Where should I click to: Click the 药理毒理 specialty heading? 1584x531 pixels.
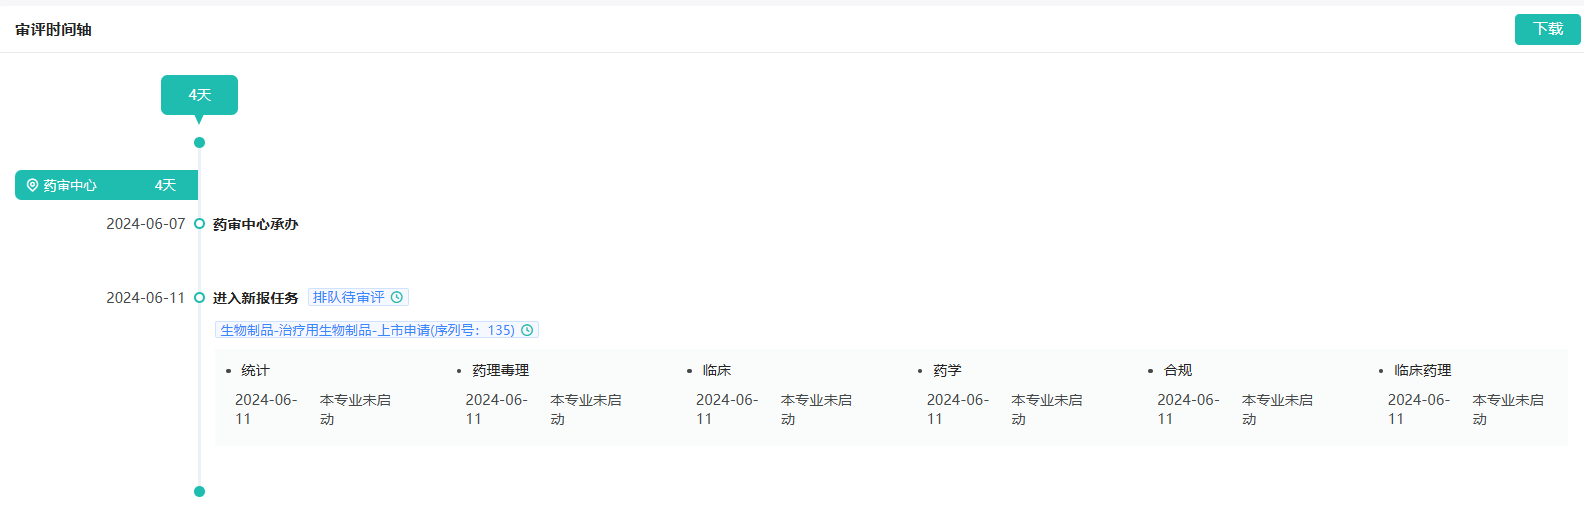(x=500, y=370)
